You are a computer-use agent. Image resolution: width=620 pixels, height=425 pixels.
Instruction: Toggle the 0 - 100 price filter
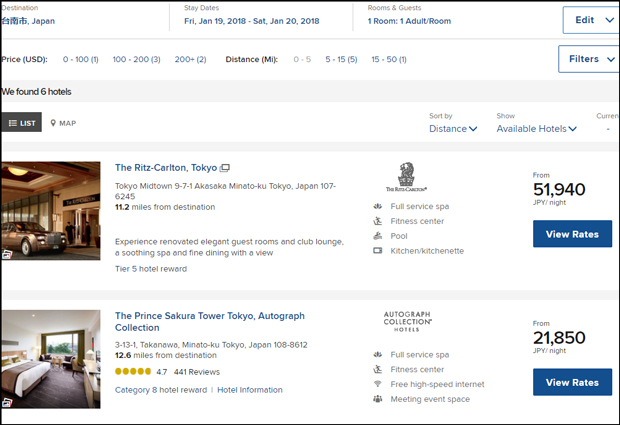(80, 60)
